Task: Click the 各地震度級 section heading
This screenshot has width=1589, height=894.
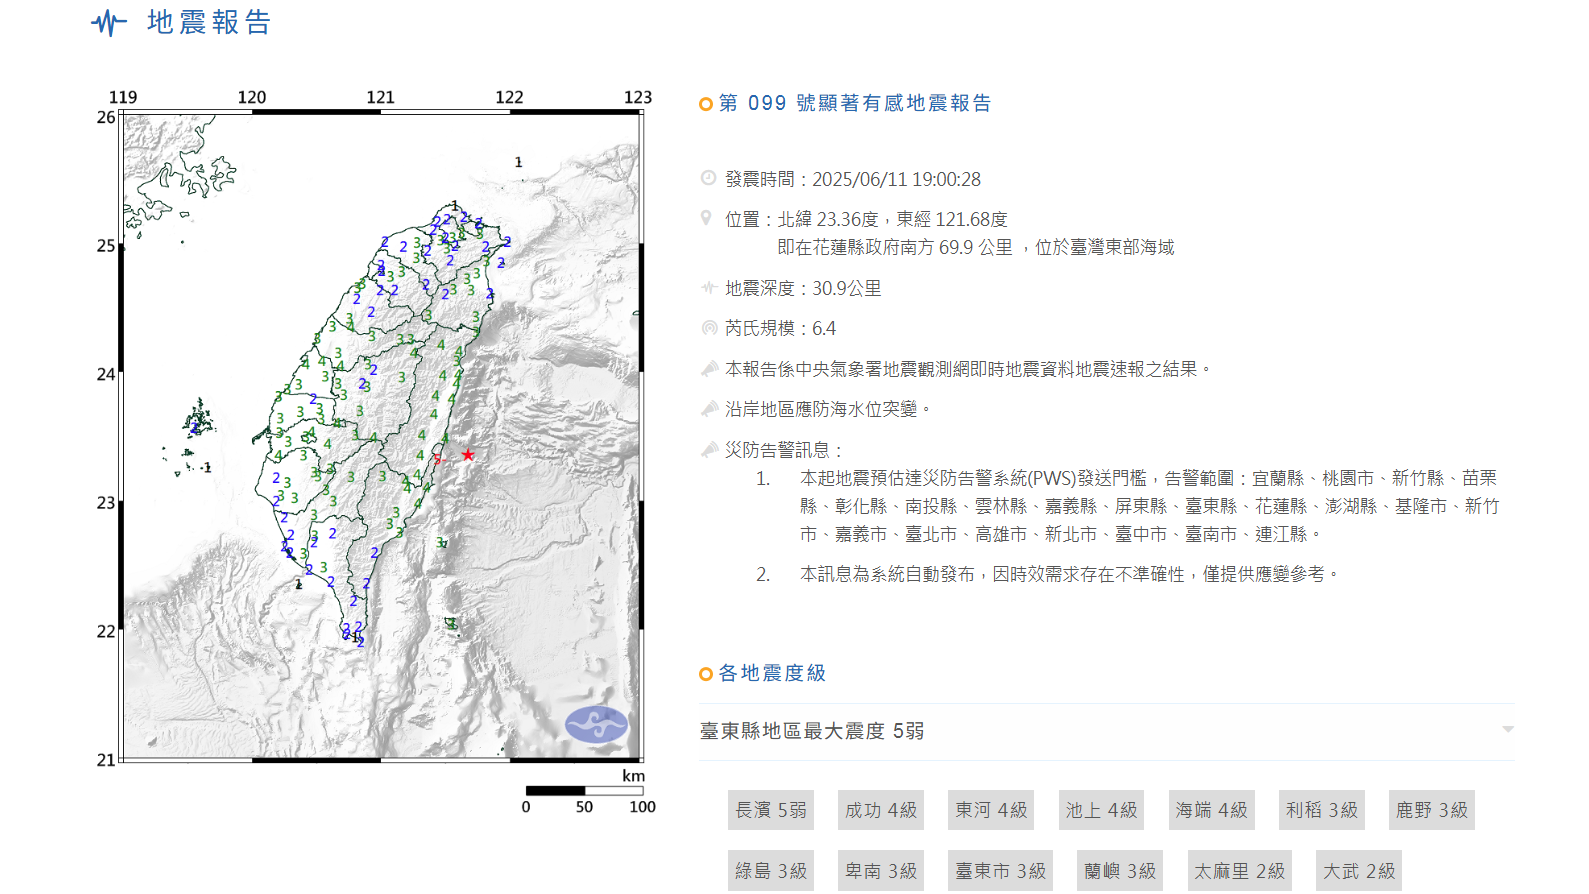Action: (772, 673)
